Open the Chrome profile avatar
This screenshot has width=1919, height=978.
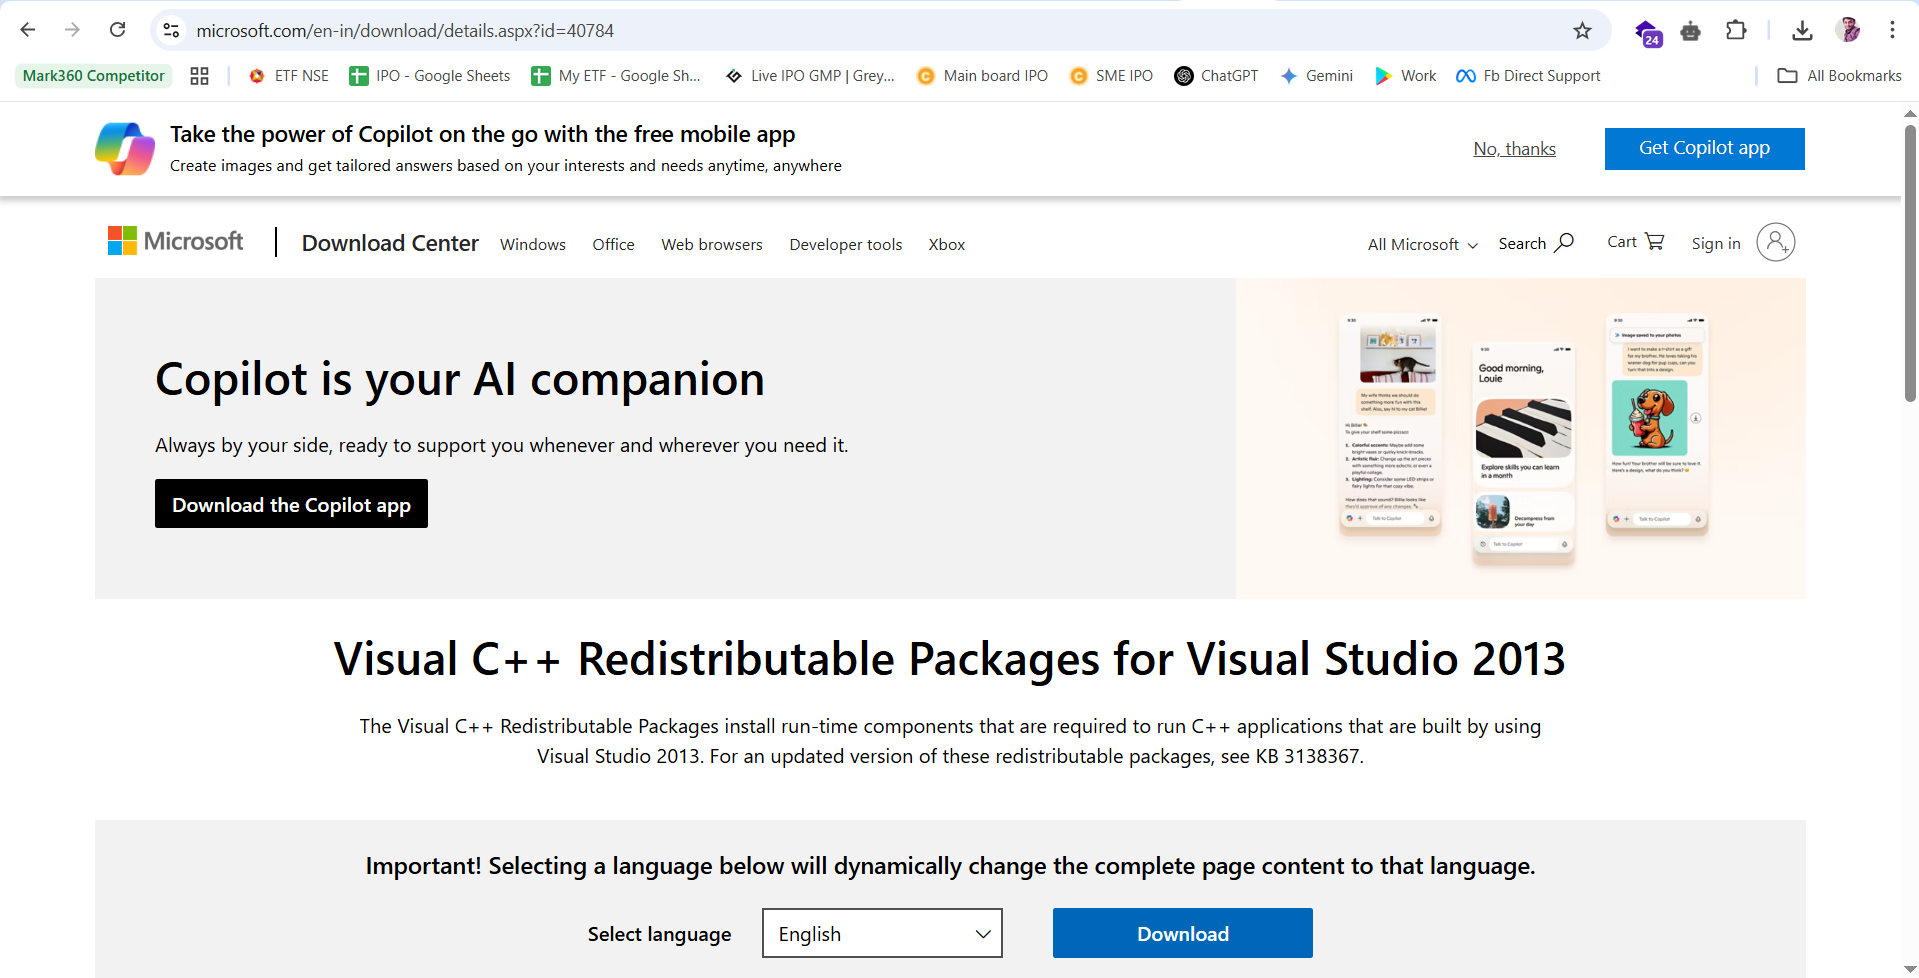point(1848,30)
